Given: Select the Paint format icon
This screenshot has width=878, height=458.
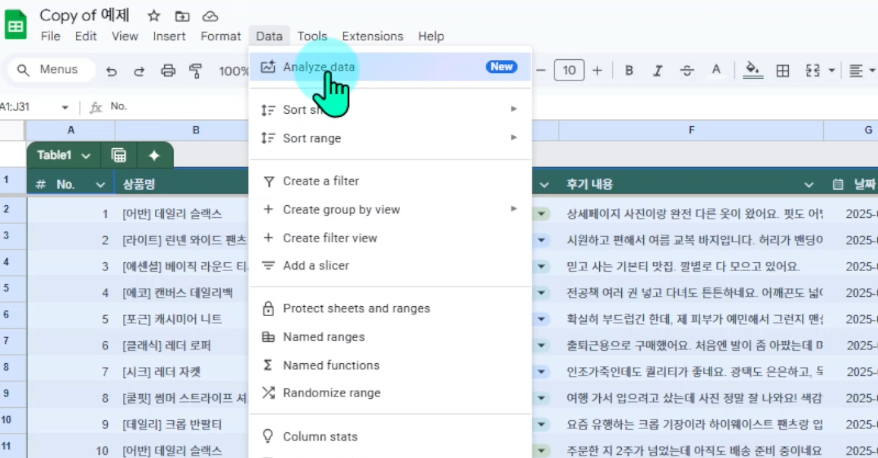Looking at the screenshot, I should pos(195,71).
